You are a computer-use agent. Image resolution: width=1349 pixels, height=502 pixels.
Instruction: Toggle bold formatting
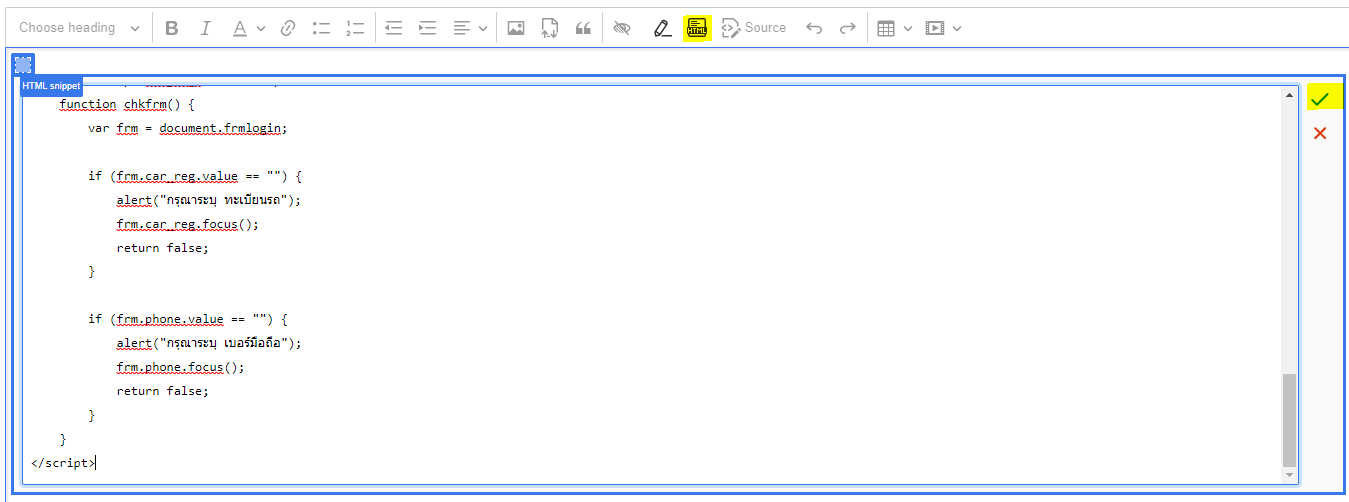tap(172, 28)
